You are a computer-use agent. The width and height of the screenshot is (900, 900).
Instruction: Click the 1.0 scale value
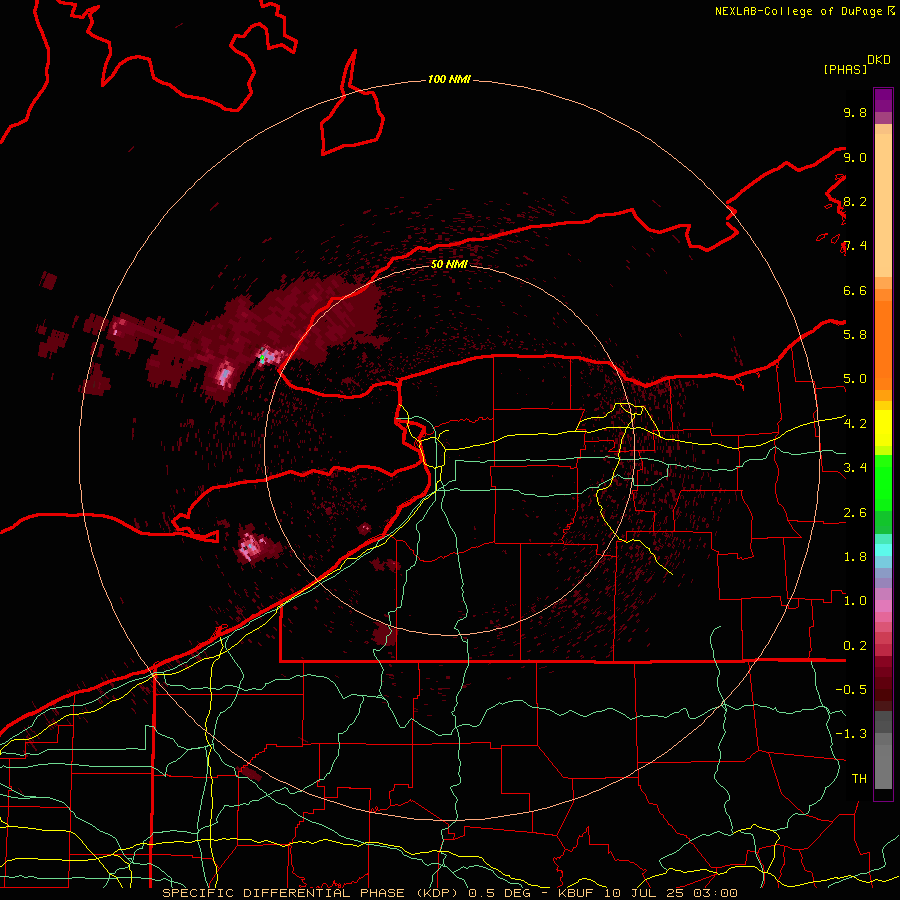[855, 601]
